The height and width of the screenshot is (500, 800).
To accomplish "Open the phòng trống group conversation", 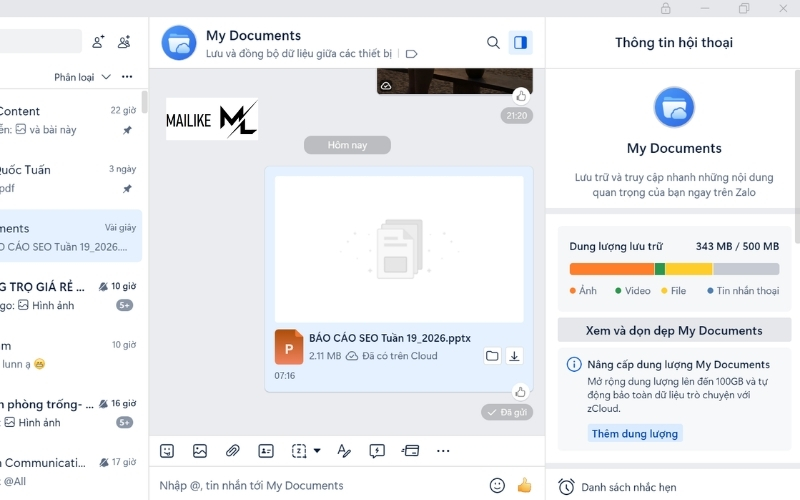I will [x=71, y=413].
